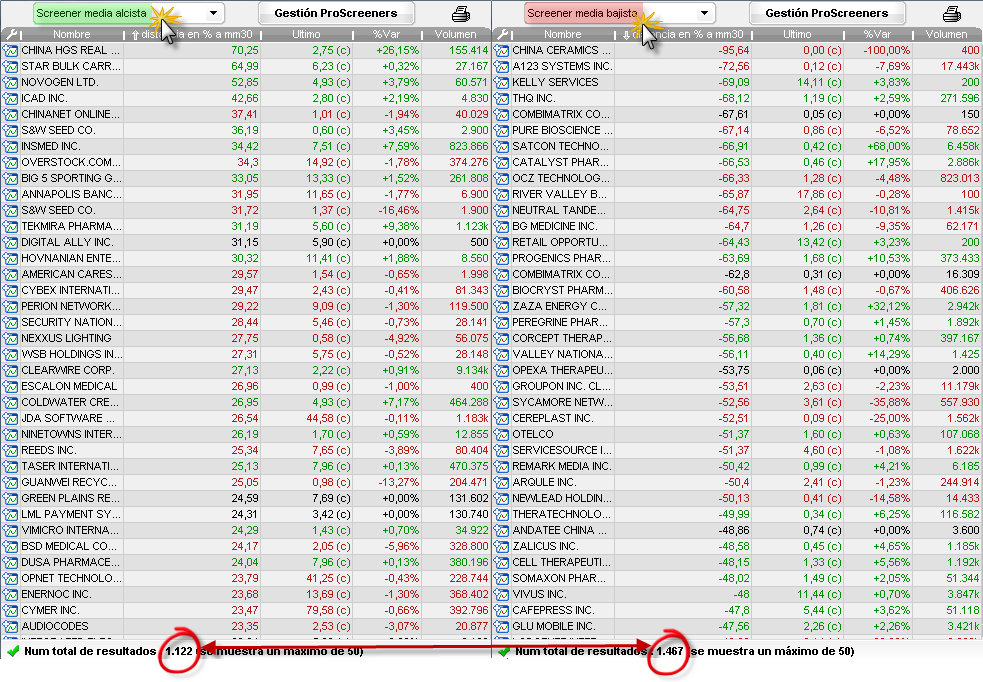Sort right panel by Volumen column
Image resolution: width=983 pixels, height=682 pixels.
click(x=947, y=34)
